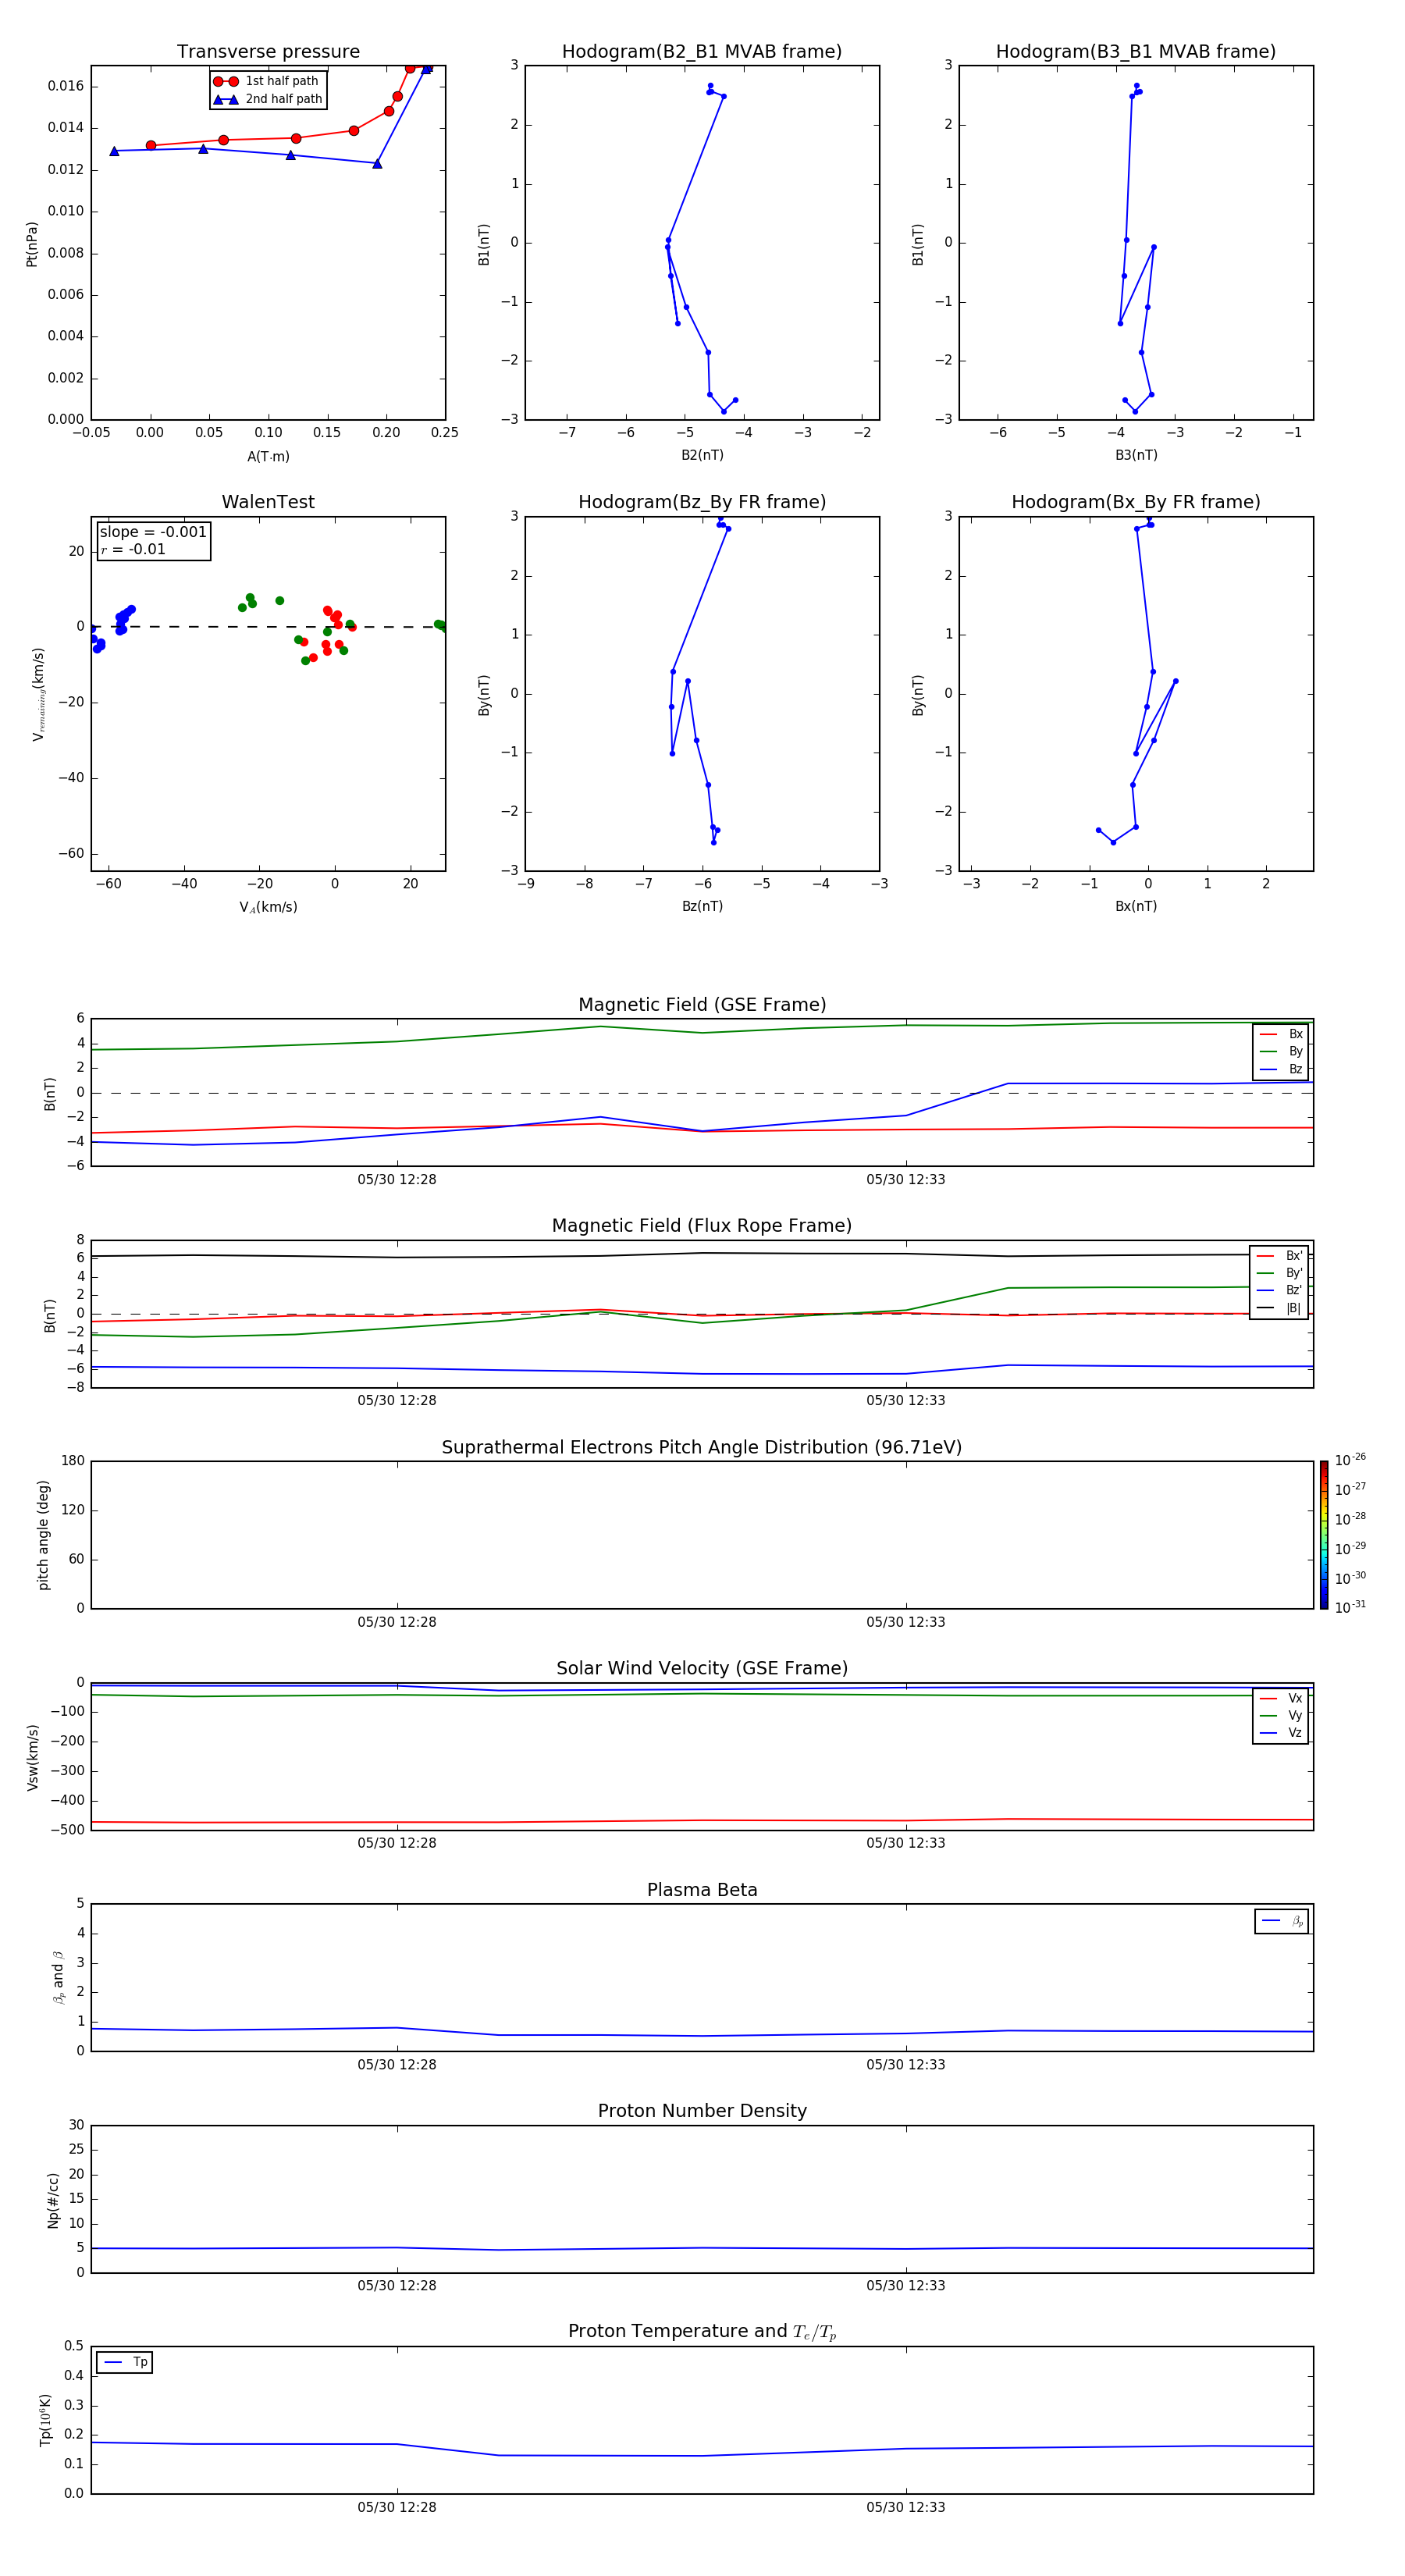The width and height of the screenshot is (1405, 2576).
Task: Click the 10^-28 colorbar tick label
Action: (x=1350, y=1519)
